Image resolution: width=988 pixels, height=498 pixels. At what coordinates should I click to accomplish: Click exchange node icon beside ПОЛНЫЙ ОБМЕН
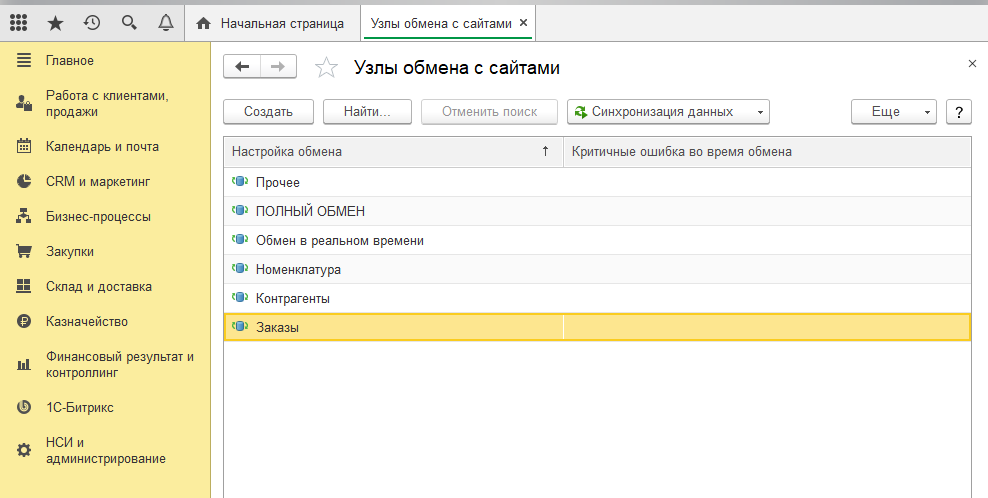(x=240, y=211)
